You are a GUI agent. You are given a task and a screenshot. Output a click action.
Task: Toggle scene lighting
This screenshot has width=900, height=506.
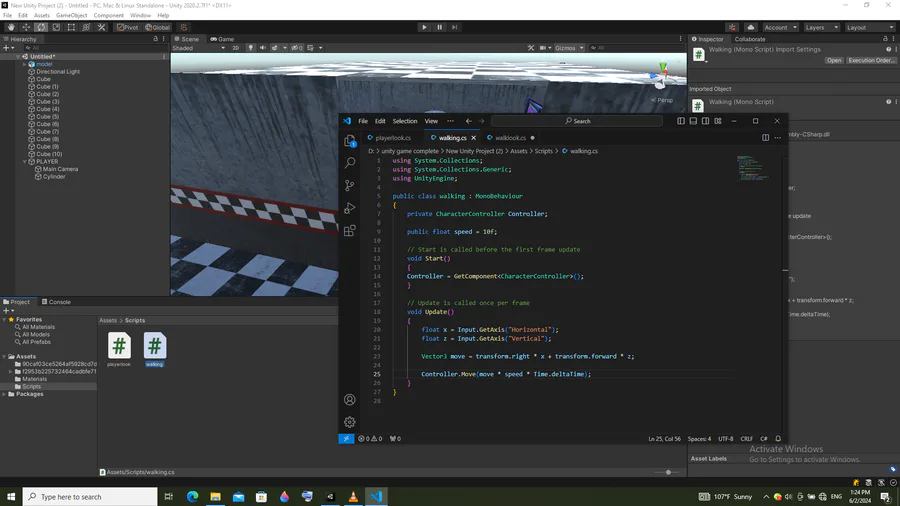[250, 48]
